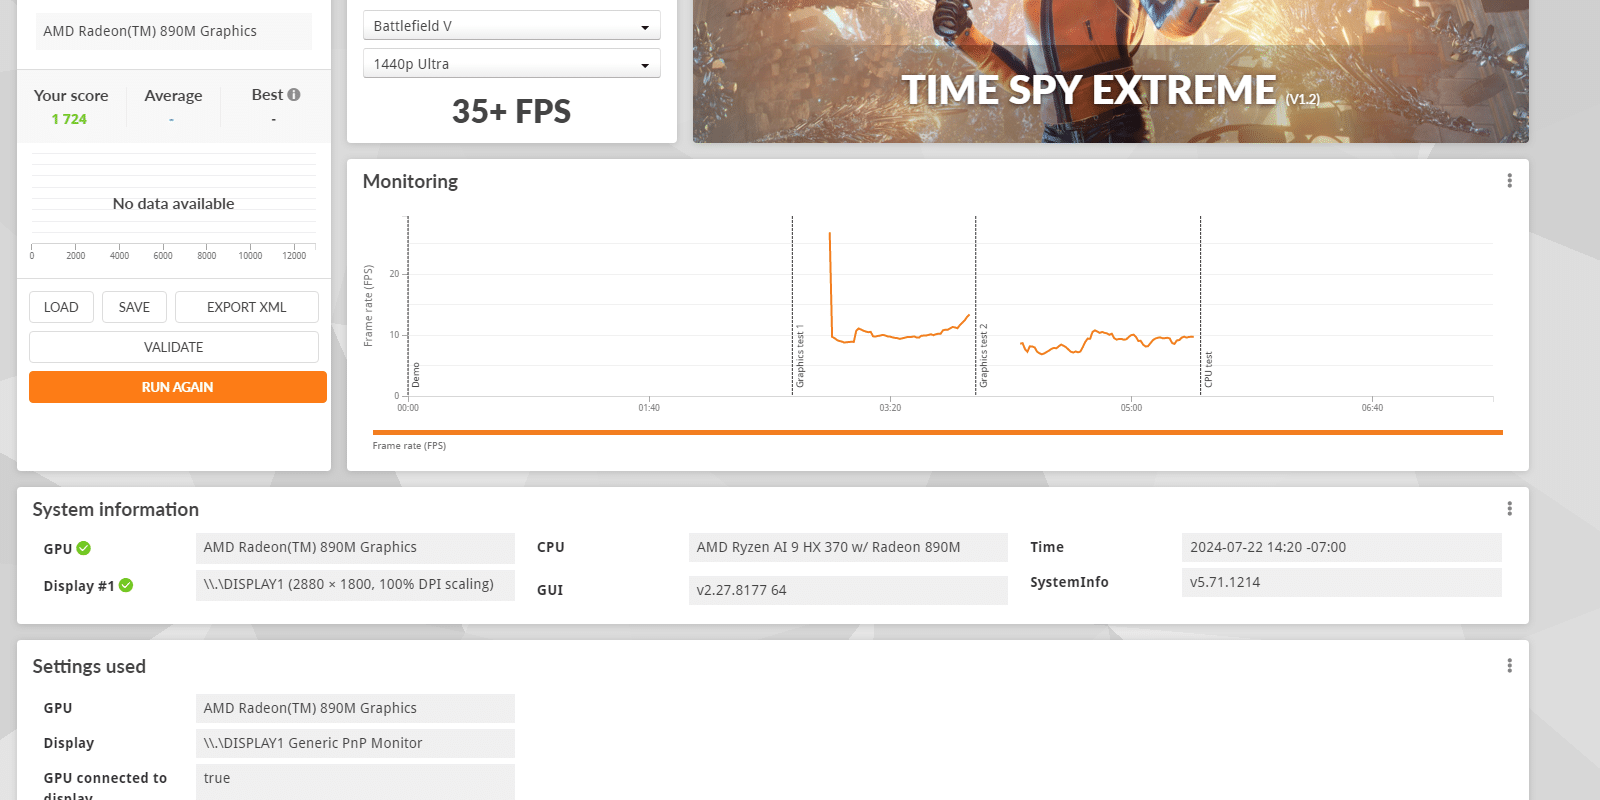Click the EXPORT XML button
Screen dimensions: 1600x800
pyautogui.click(x=247, y=307)
